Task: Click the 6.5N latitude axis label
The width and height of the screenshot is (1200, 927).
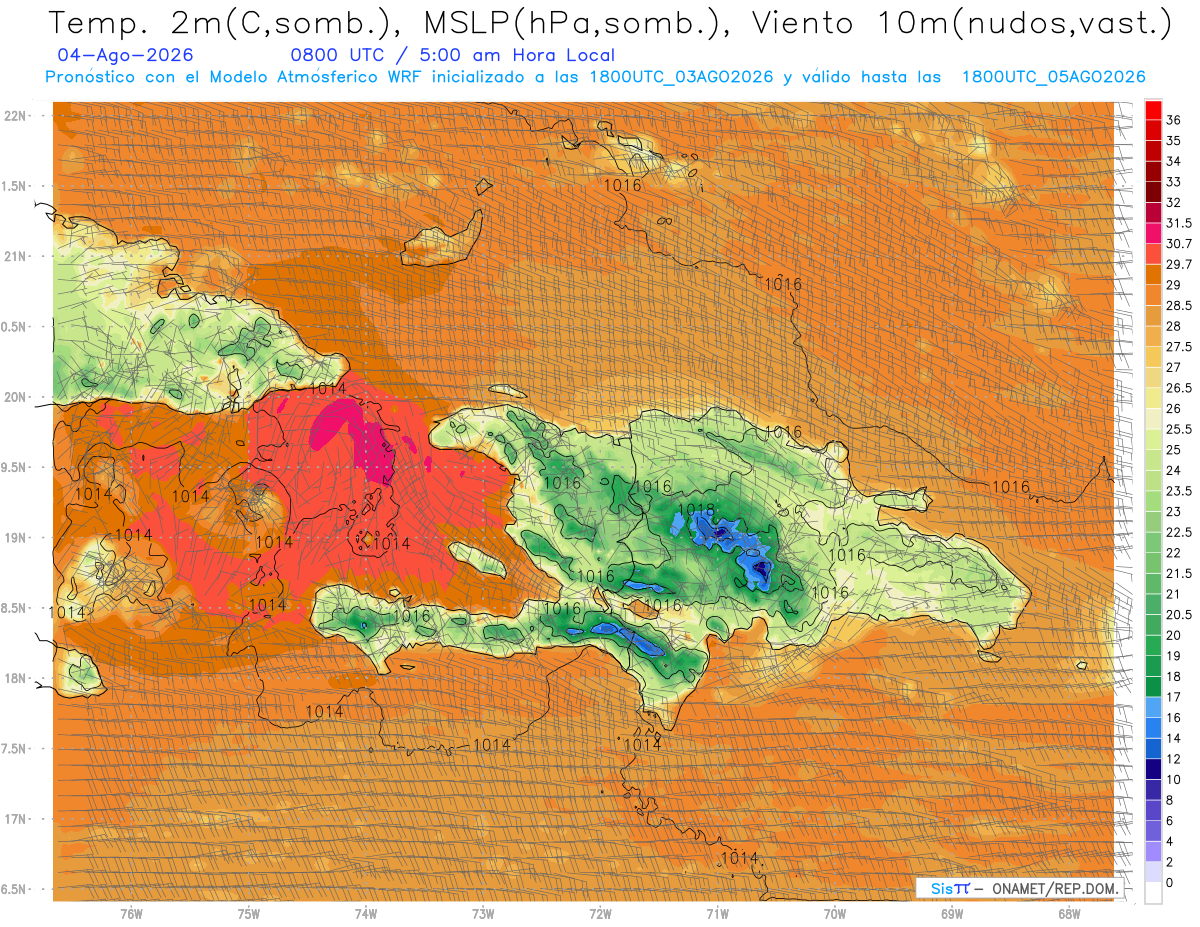Action: 15,889
